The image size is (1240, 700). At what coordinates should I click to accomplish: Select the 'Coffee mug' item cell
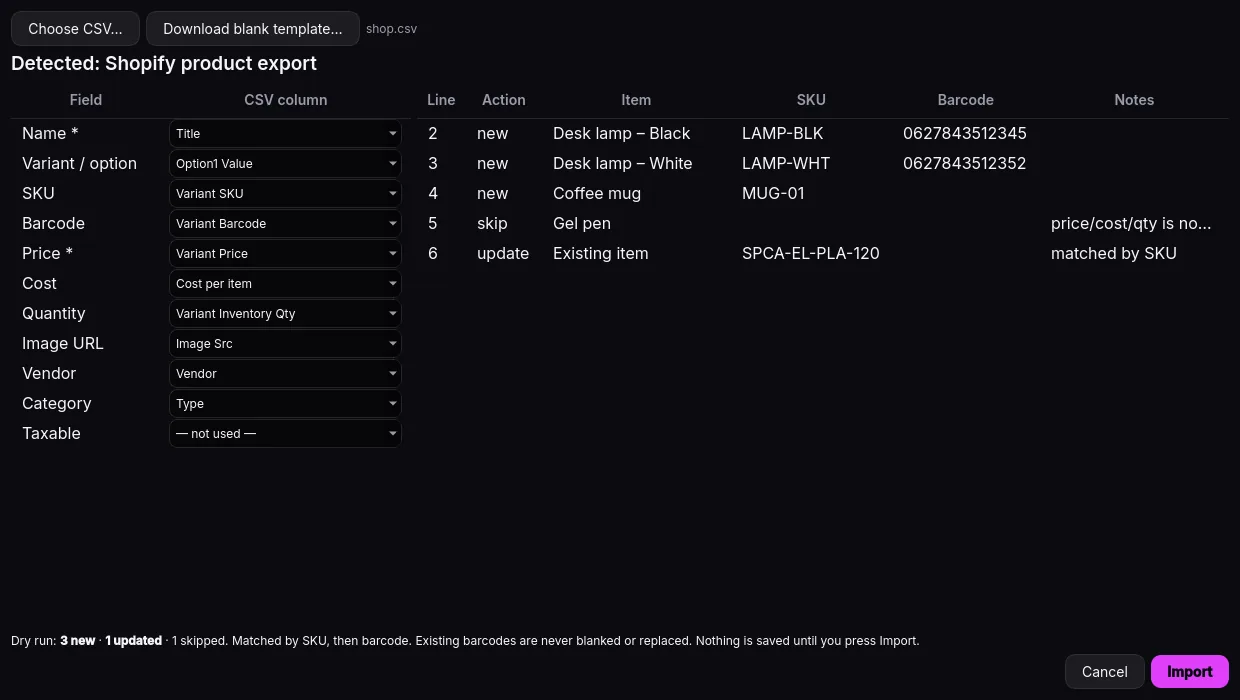point(597,194)
